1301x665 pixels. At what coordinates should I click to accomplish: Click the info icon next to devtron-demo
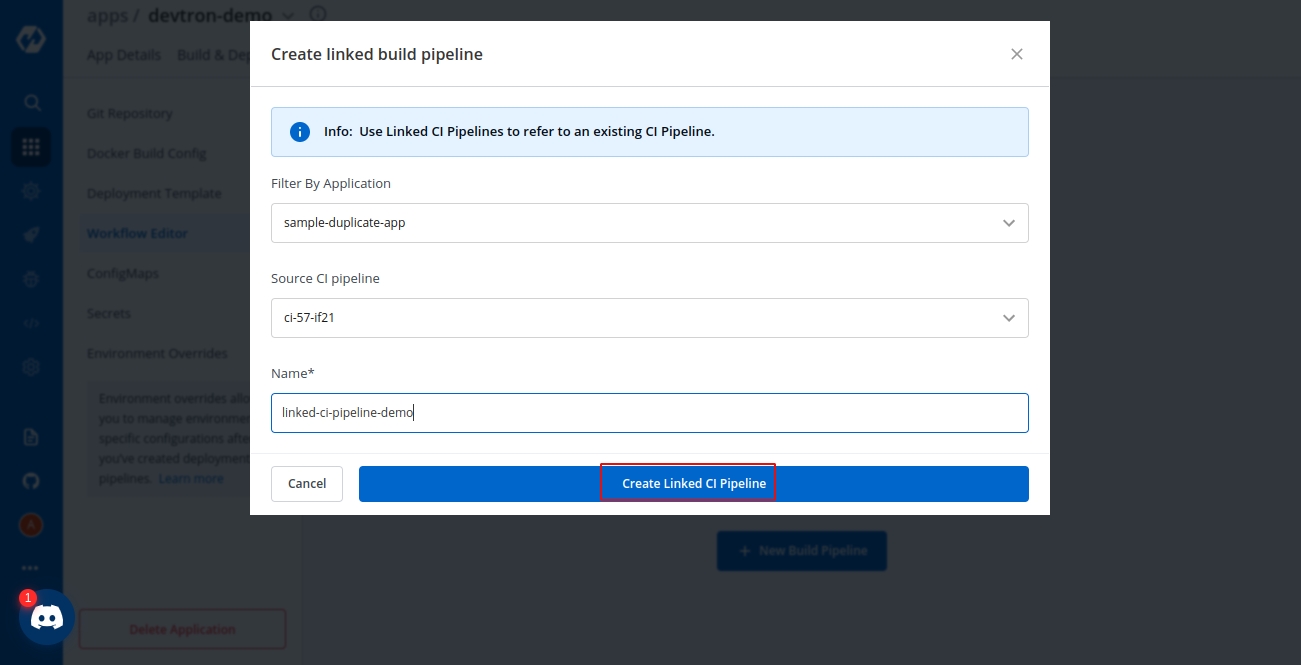pyautogui.click(x=318, y=16)
